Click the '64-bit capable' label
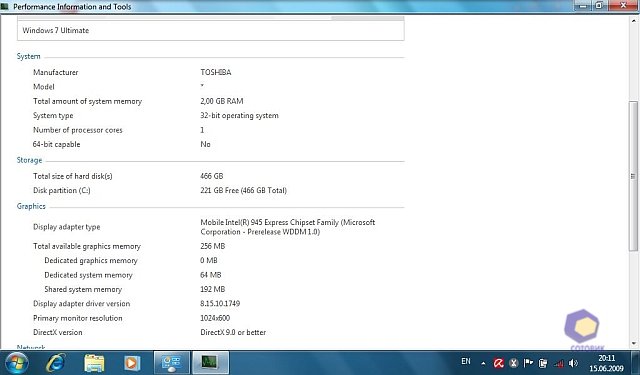 coord(56,144)
